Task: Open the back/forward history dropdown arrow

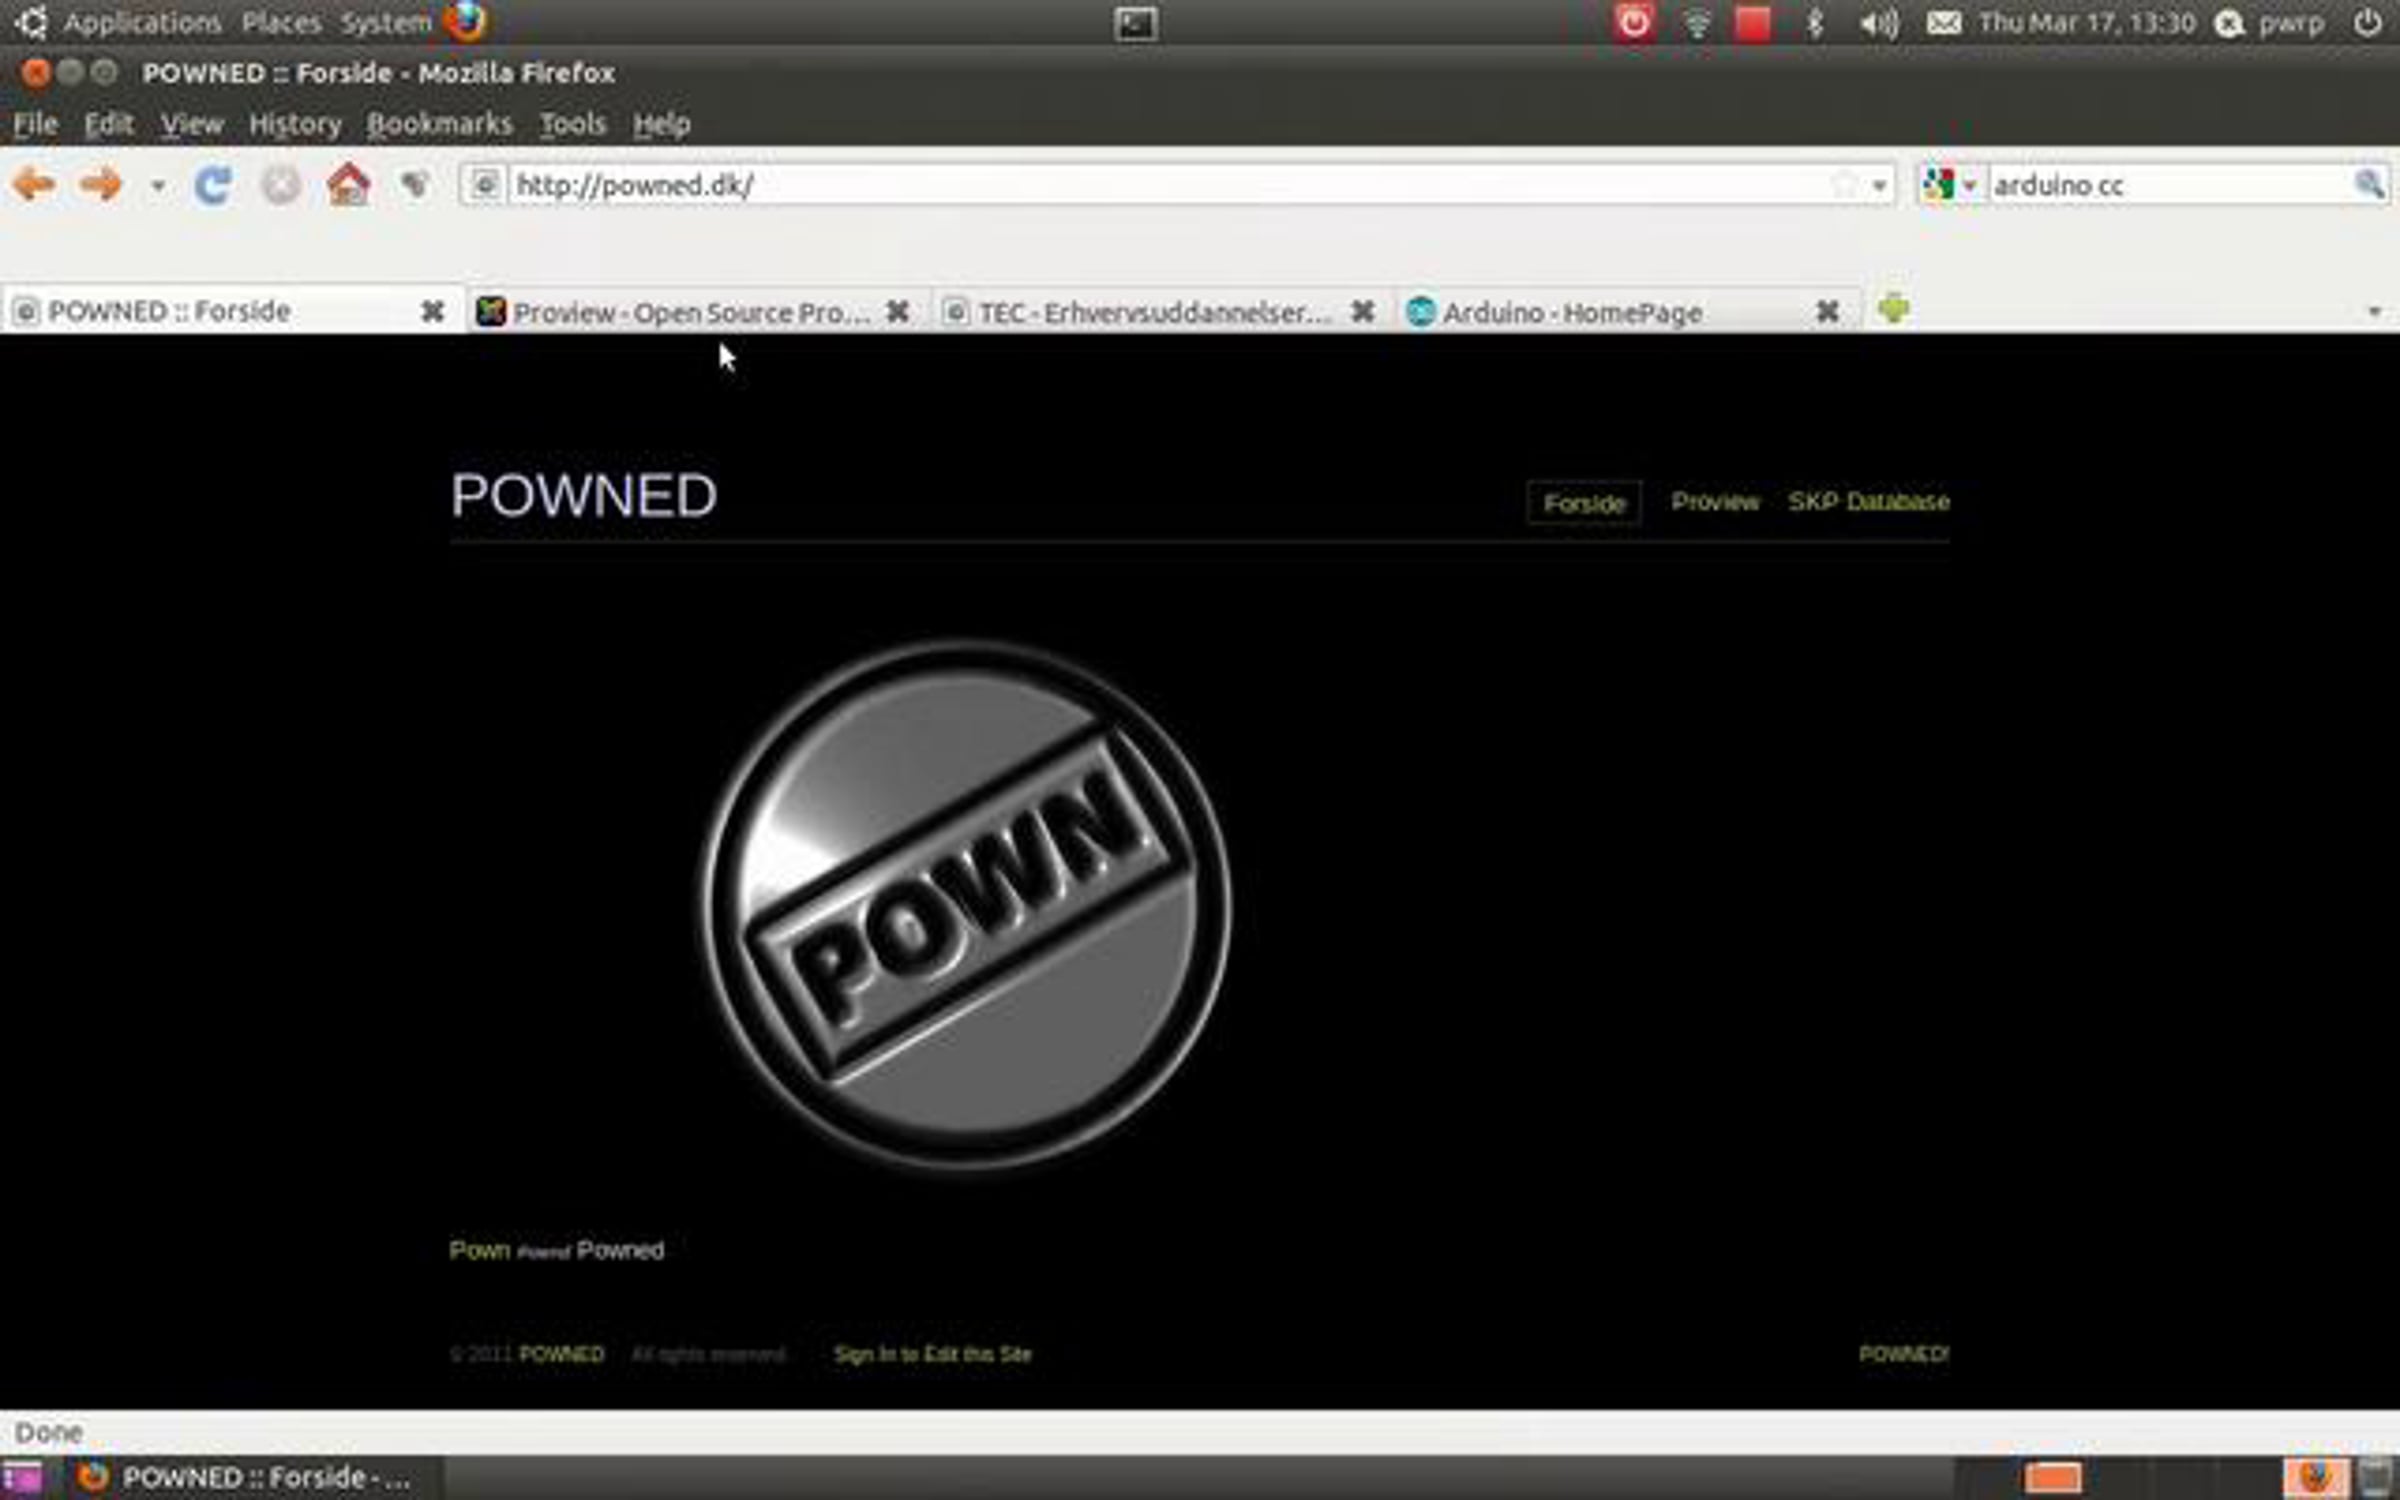Action: (157, 186)
